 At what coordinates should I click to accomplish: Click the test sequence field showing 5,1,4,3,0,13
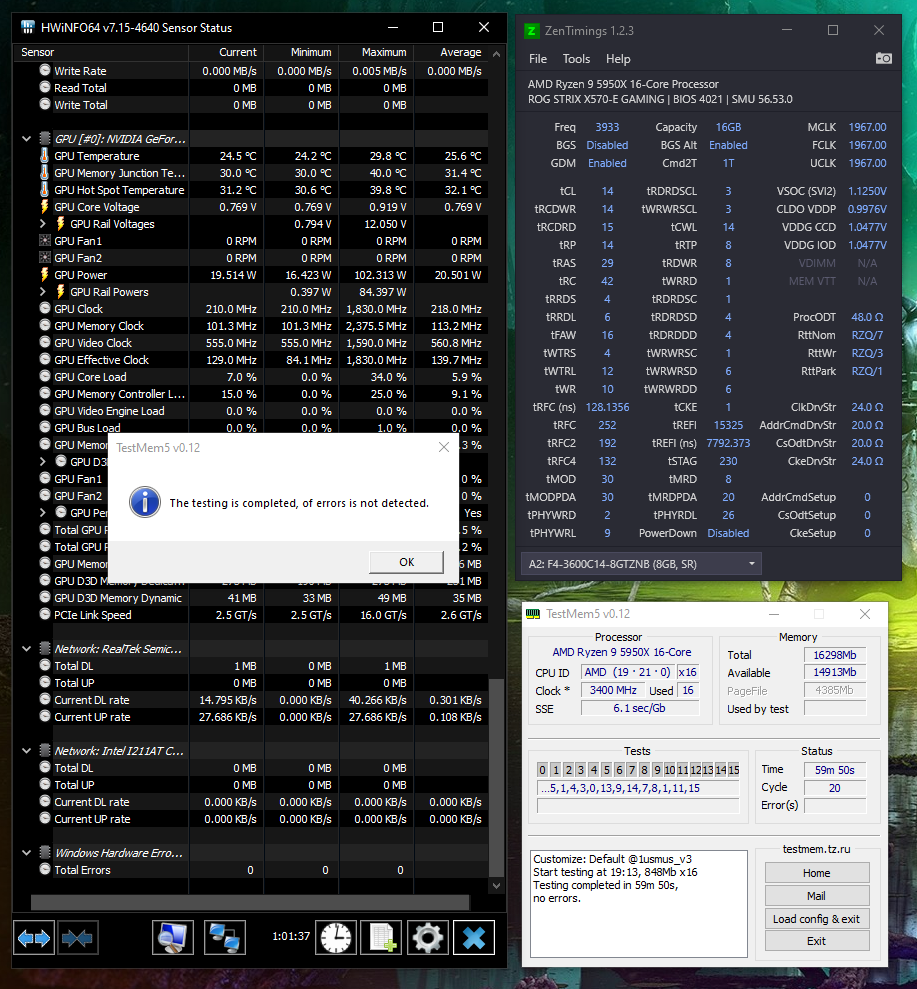[x=638, y=788]
